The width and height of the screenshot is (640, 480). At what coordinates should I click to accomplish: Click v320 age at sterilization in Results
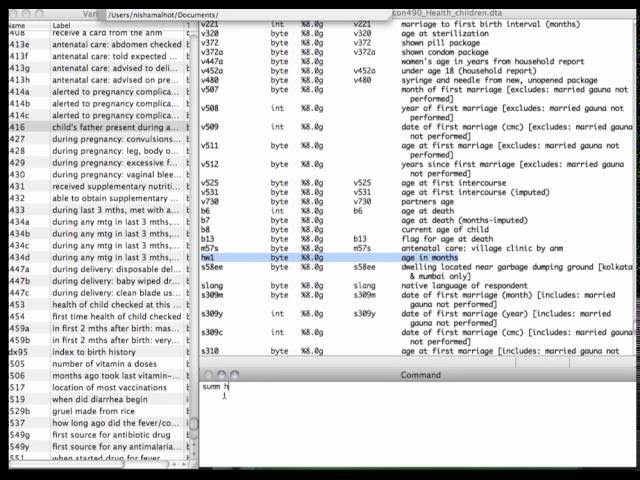click(x=344, y=33)
